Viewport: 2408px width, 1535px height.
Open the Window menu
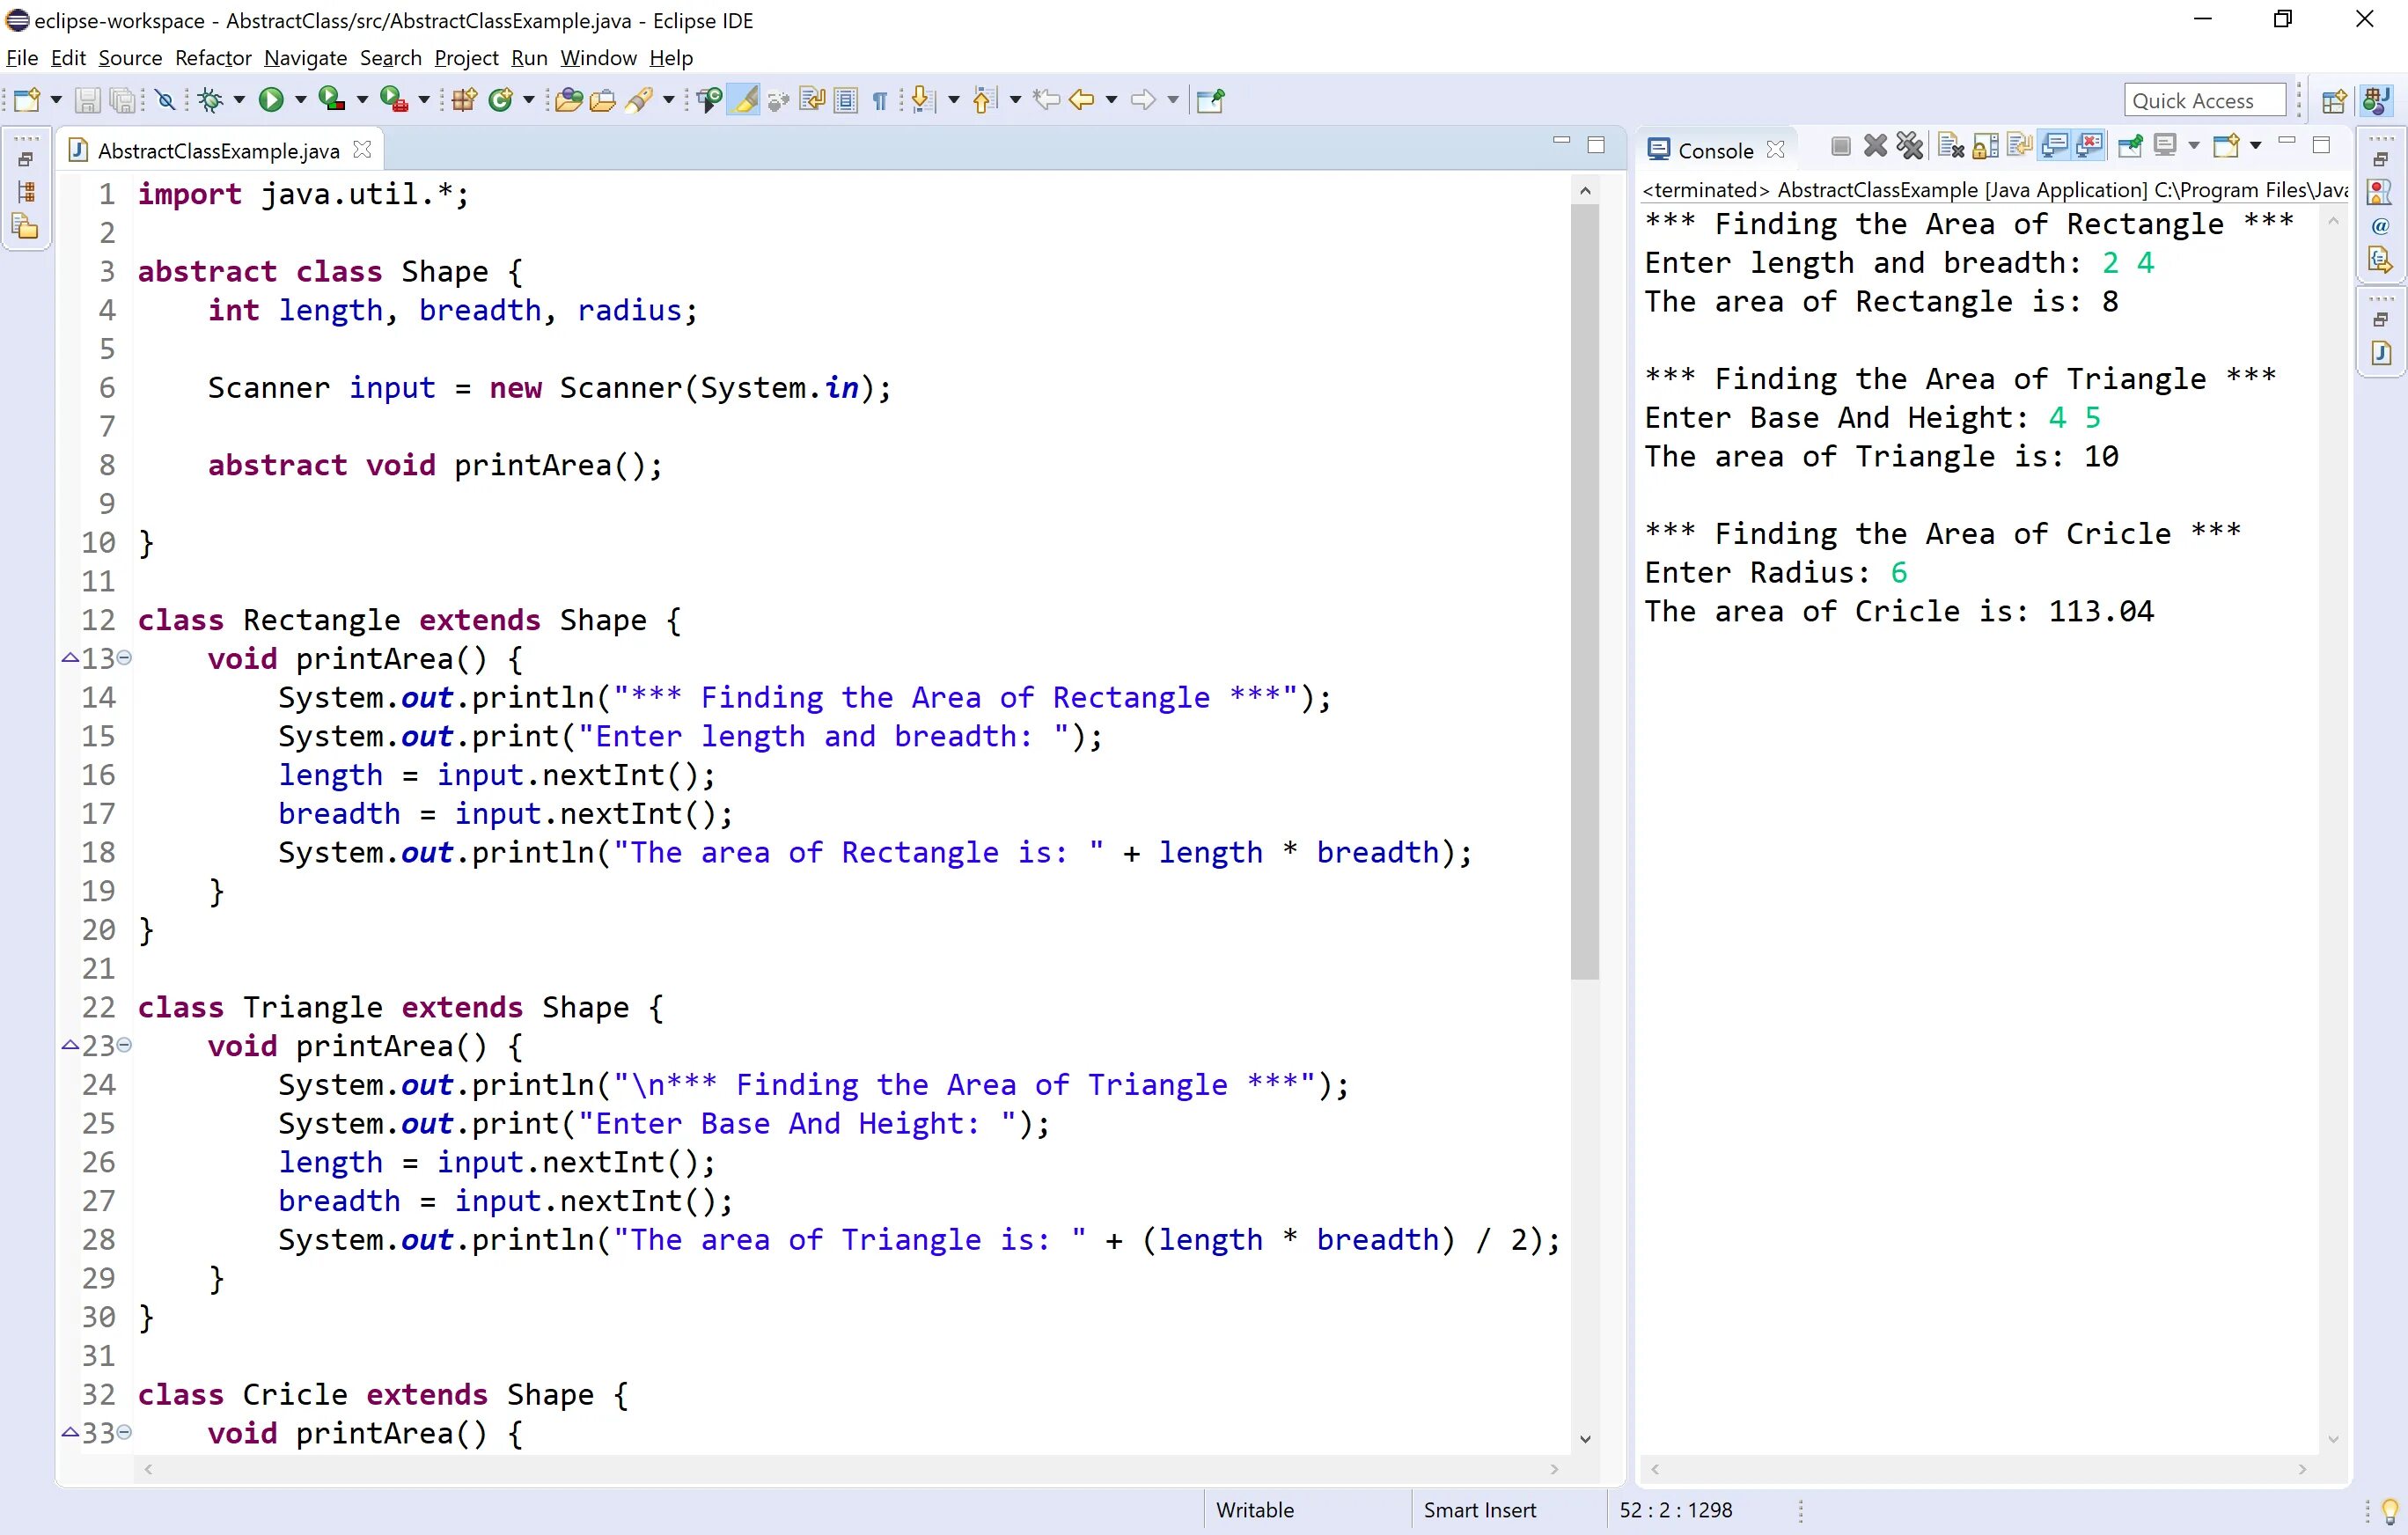tap(598, 58)
